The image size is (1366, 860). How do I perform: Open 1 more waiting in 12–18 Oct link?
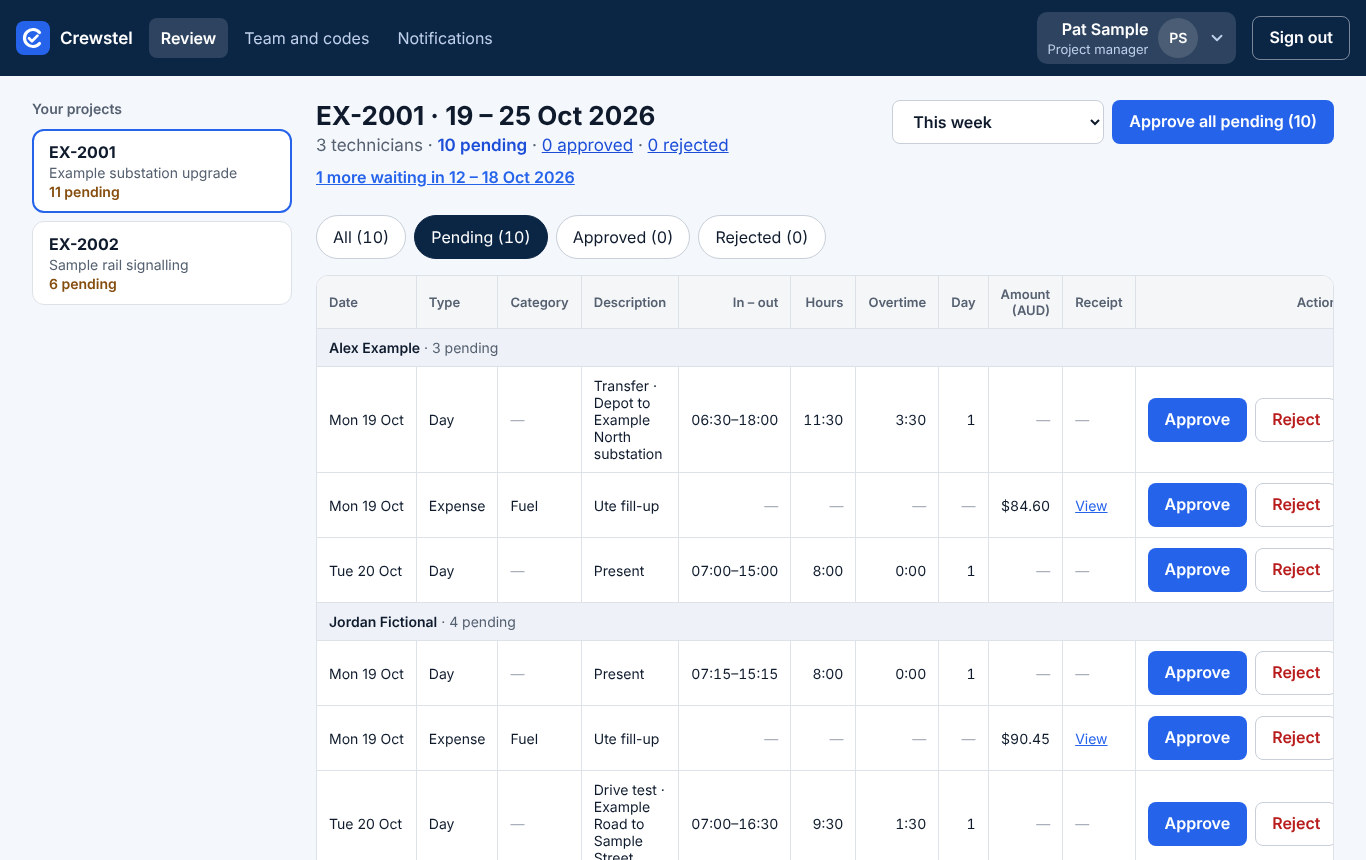point(445,177)
